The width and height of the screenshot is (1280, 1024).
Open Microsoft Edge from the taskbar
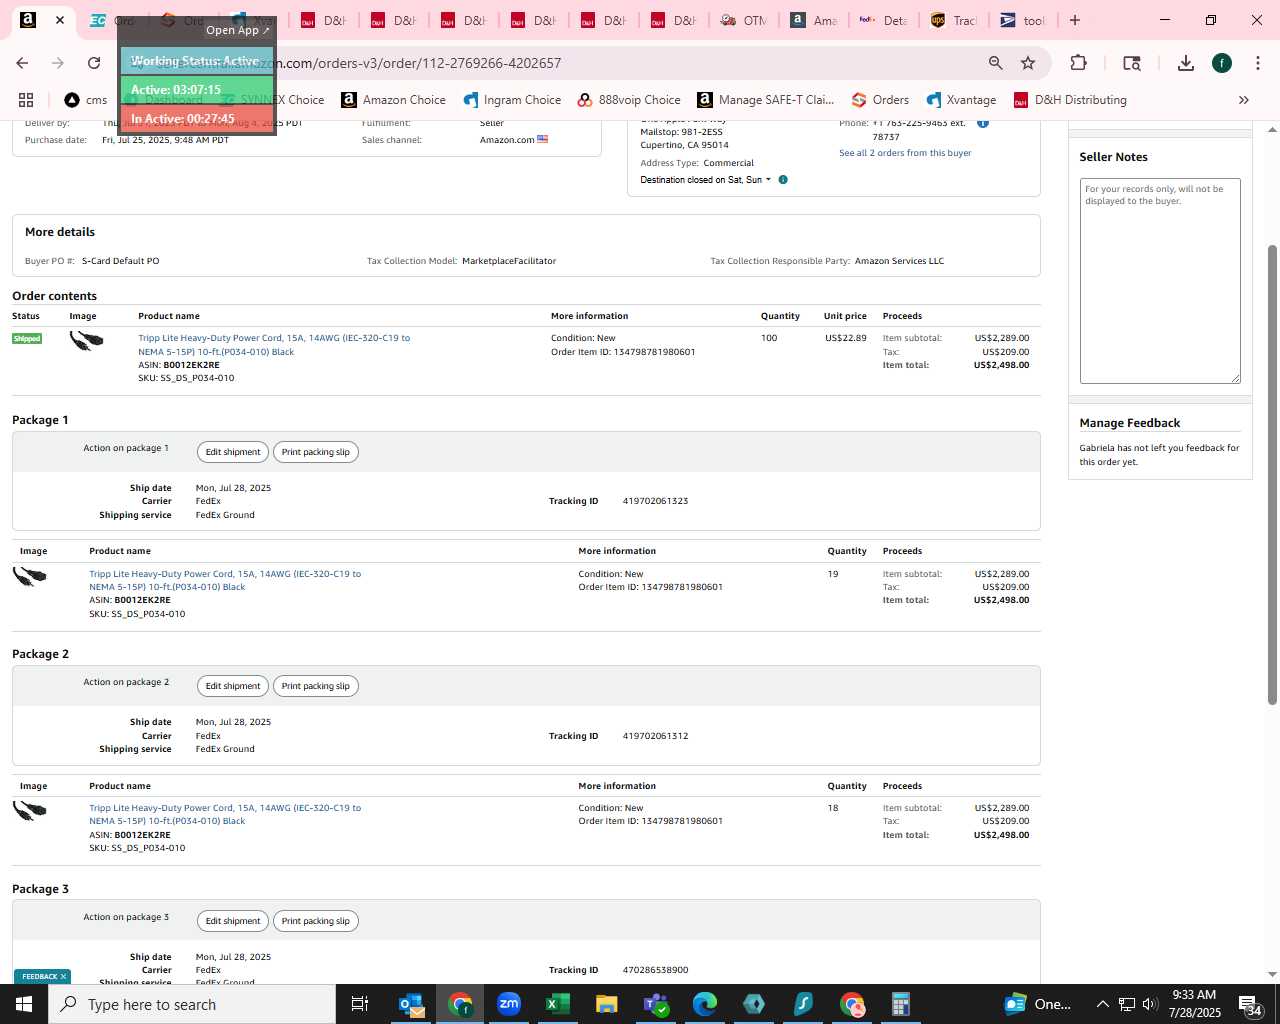(x=705, y=1004)
